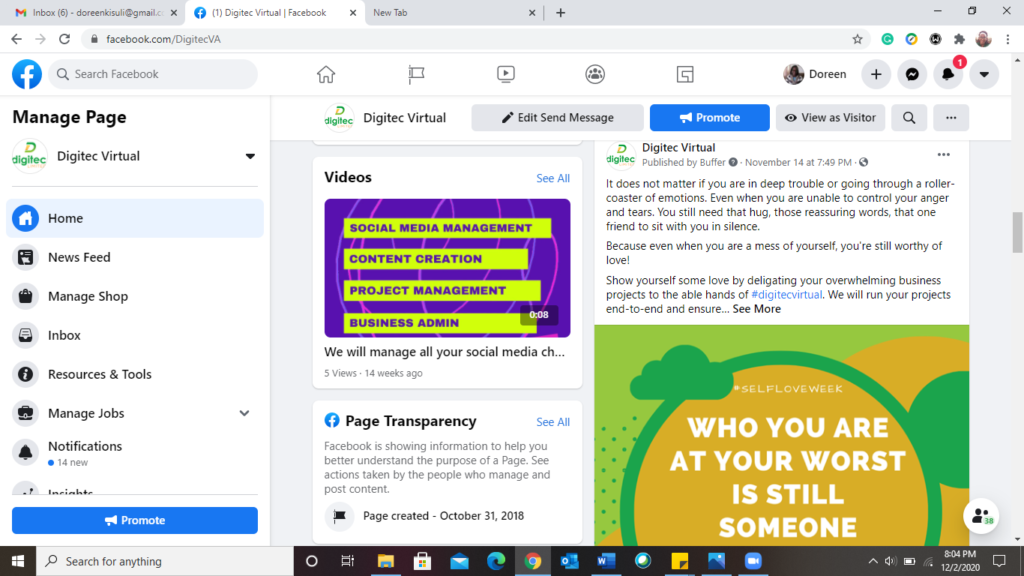Open the Groups icon in top navigation

pyautogui.click(x=595, y=74)
